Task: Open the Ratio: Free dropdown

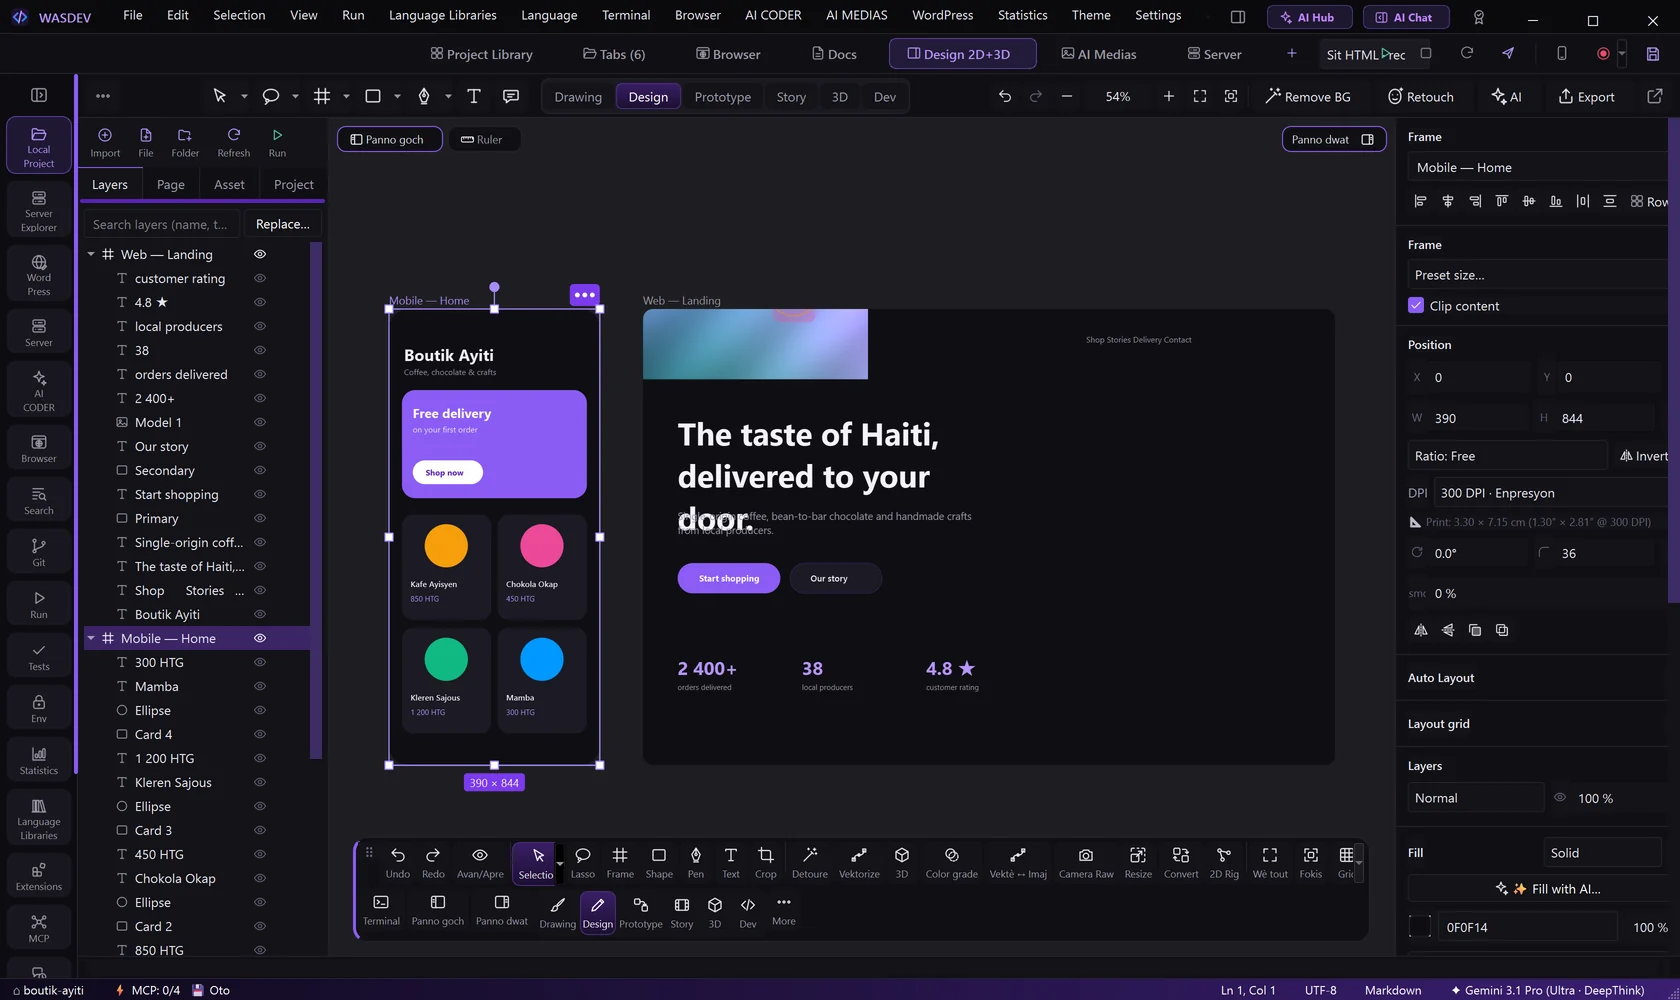Action: [1507, 456]
